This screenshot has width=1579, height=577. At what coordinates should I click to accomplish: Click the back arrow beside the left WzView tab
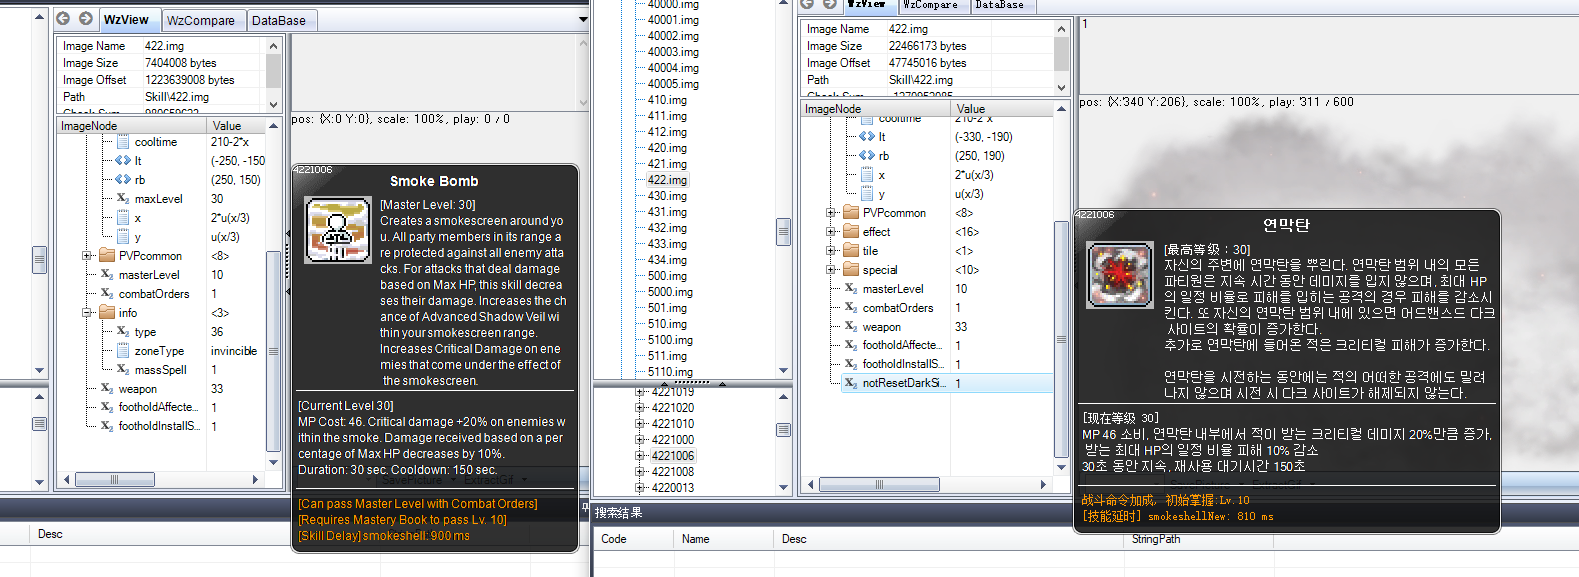coord(63,19)
